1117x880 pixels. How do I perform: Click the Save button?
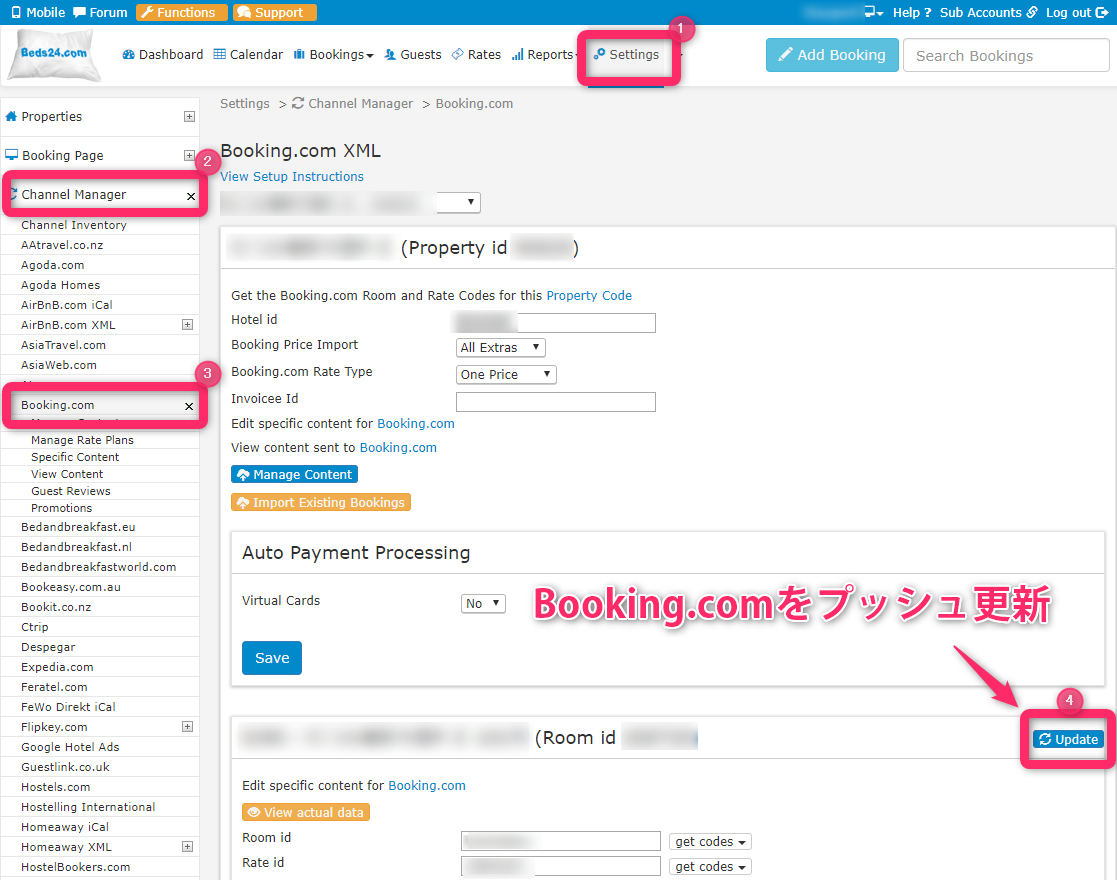point(272,658)
